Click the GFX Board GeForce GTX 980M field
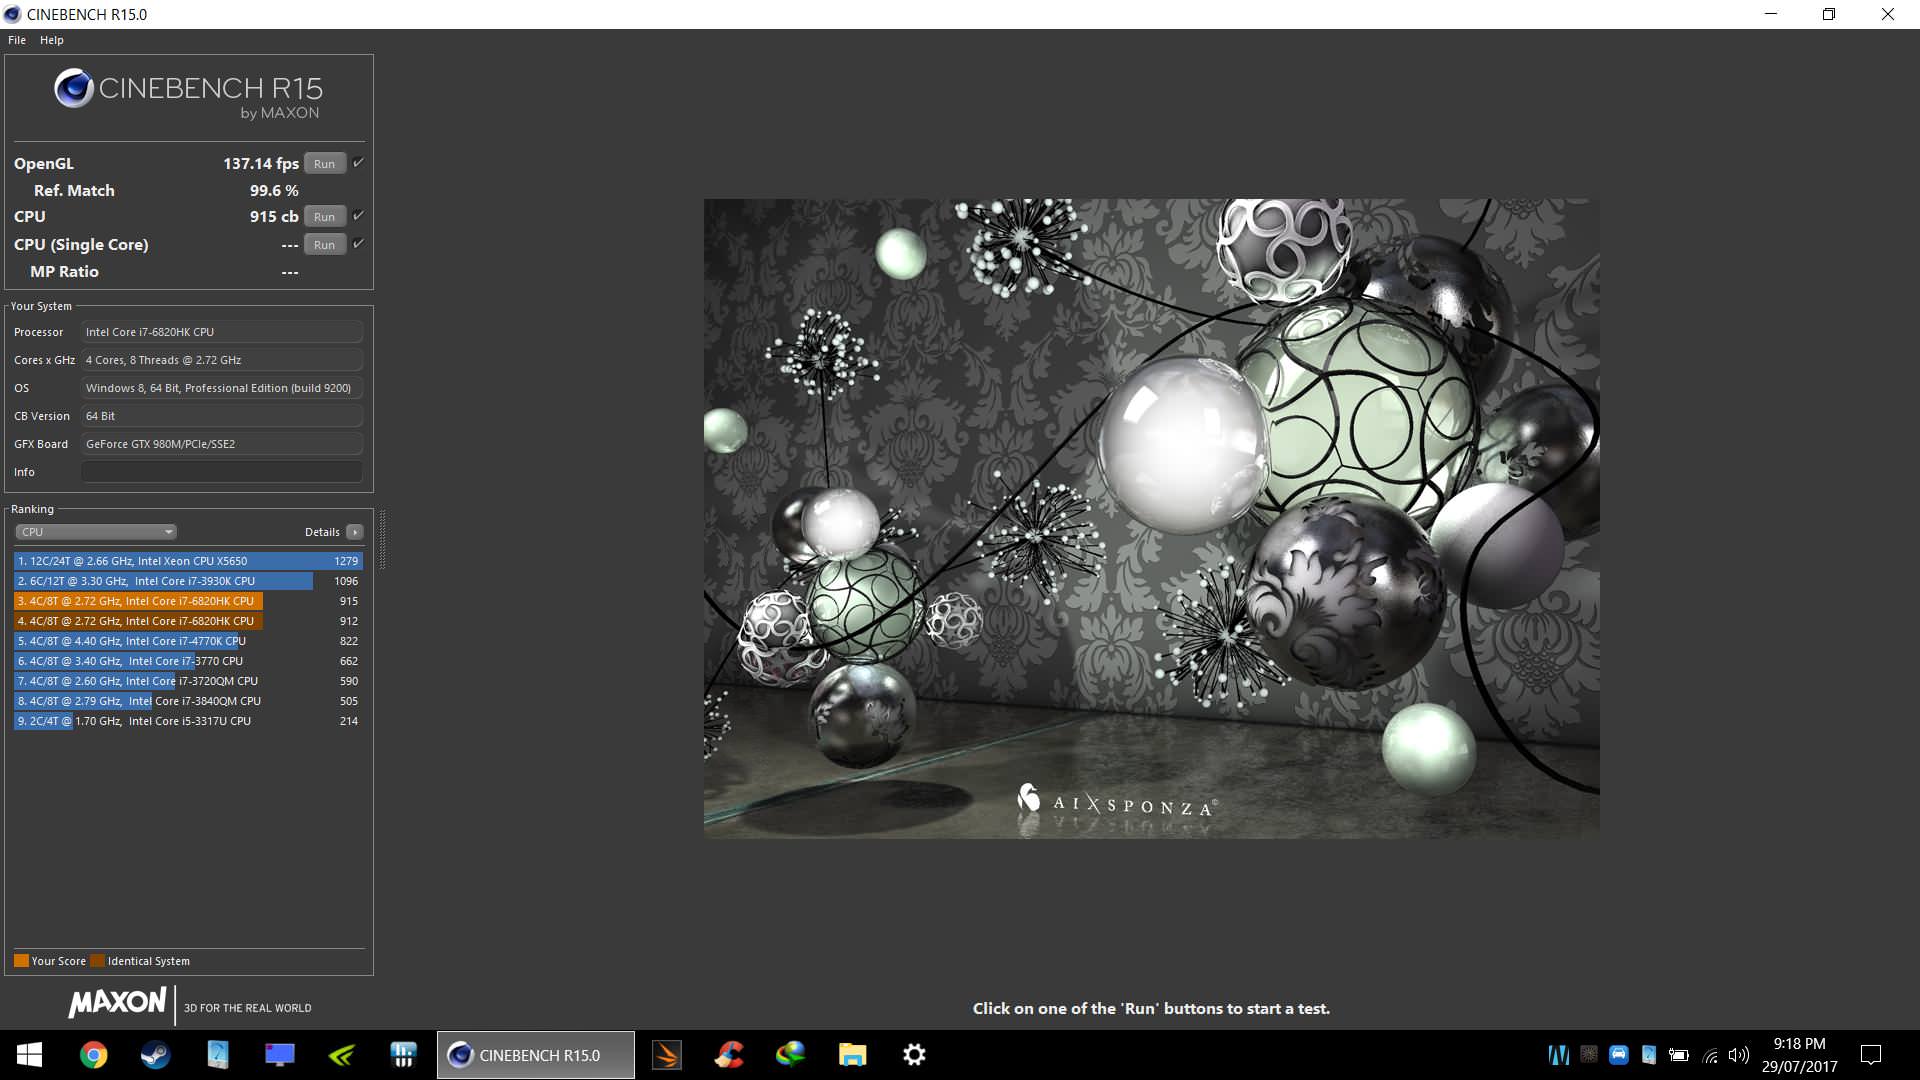The width and height of the screenshot is (1920, 1080). [221, 444]
